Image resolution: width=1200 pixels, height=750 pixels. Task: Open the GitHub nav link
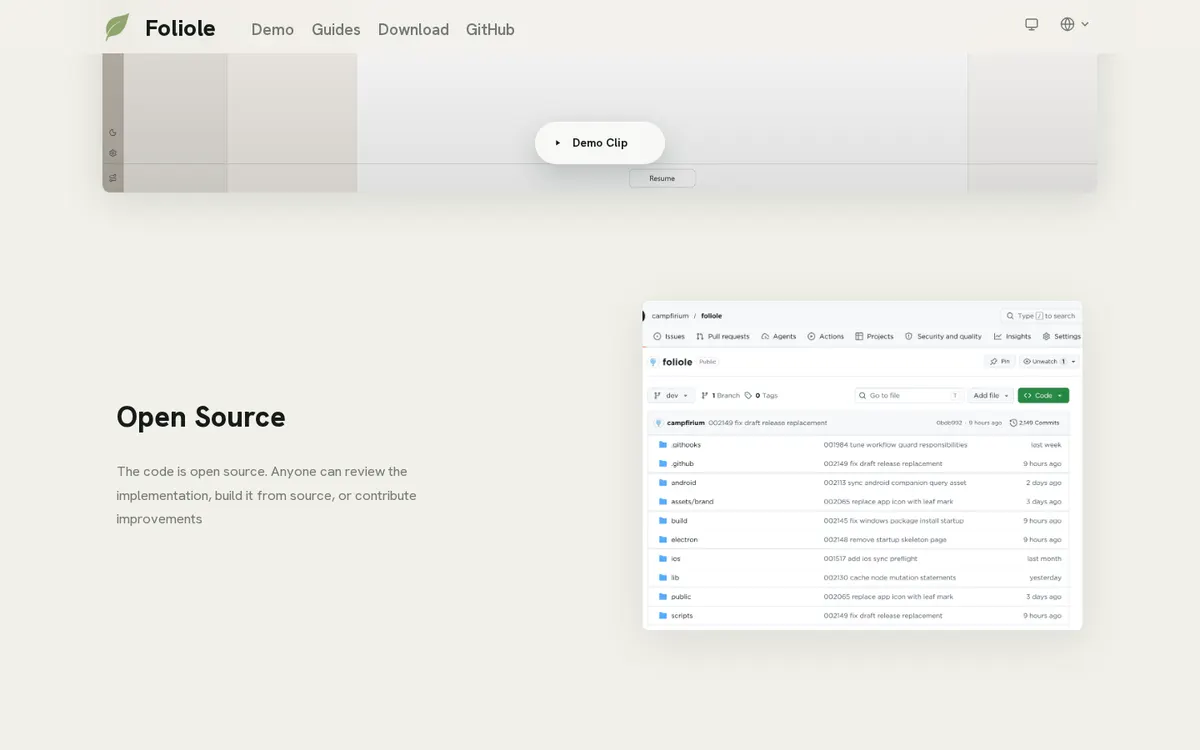pos(490,29)
